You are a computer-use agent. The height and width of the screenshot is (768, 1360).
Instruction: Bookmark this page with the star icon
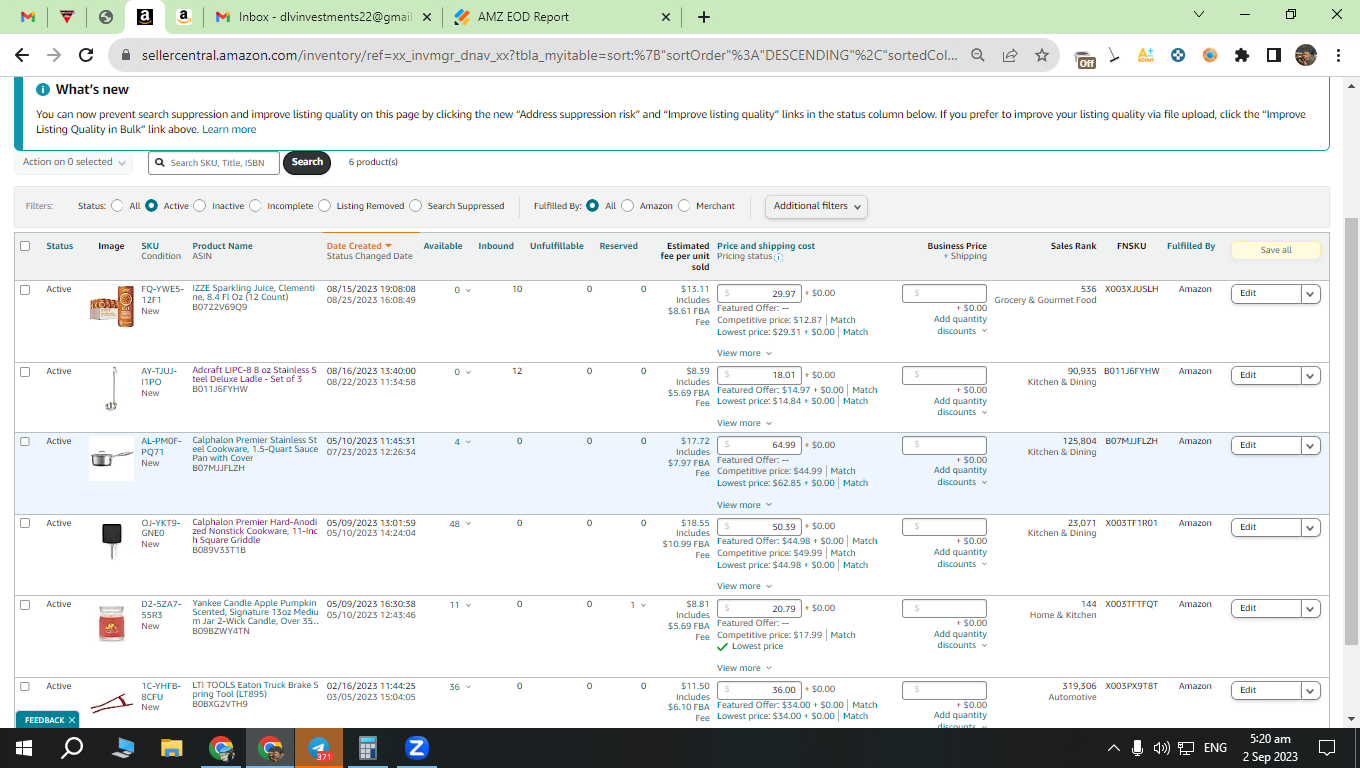click(1041, 56)
